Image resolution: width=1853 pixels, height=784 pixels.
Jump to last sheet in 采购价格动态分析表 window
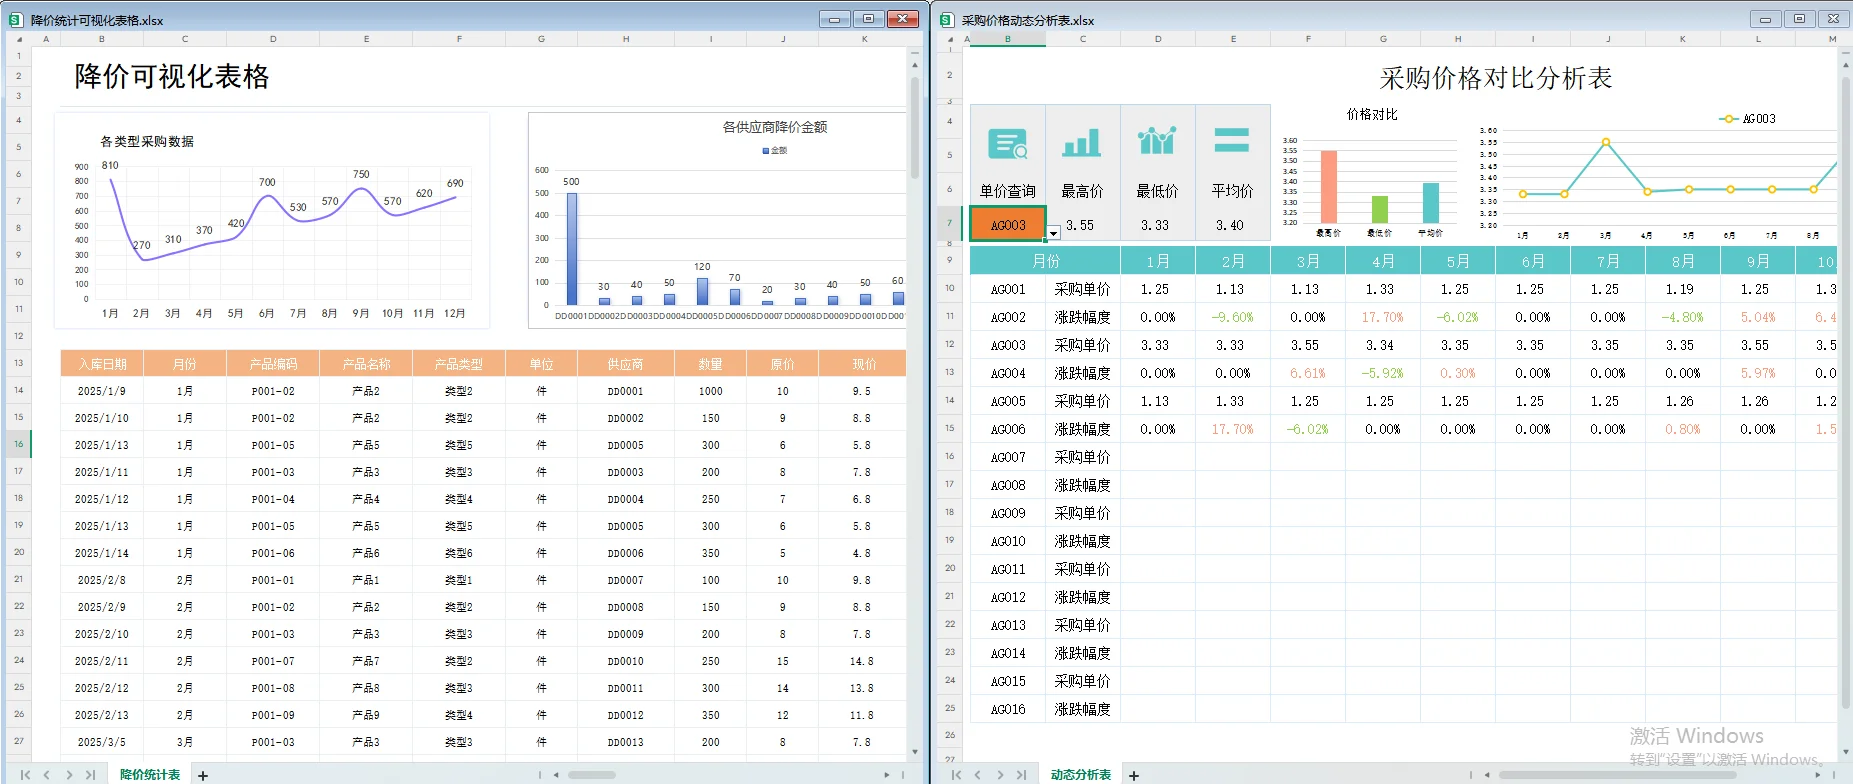tap(1021, 775)
